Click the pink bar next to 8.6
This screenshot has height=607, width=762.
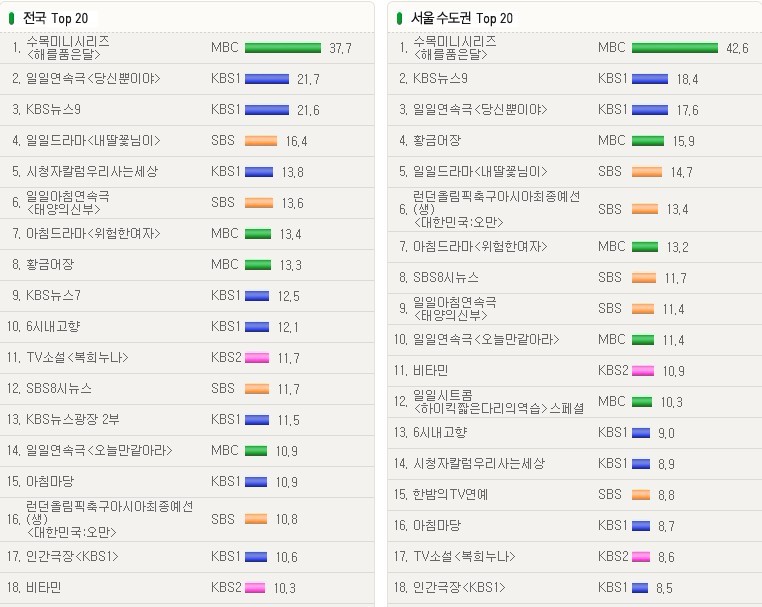(x=641, y=557)
